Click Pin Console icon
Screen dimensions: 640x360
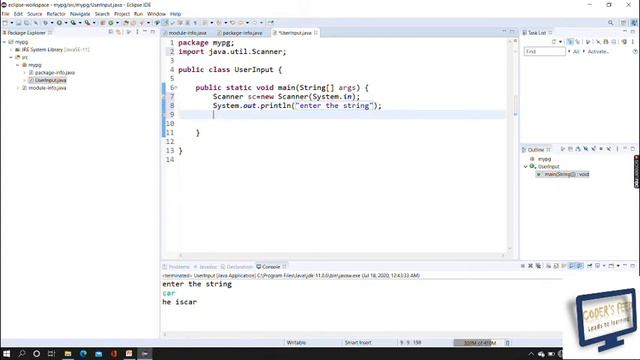[589, 266]
